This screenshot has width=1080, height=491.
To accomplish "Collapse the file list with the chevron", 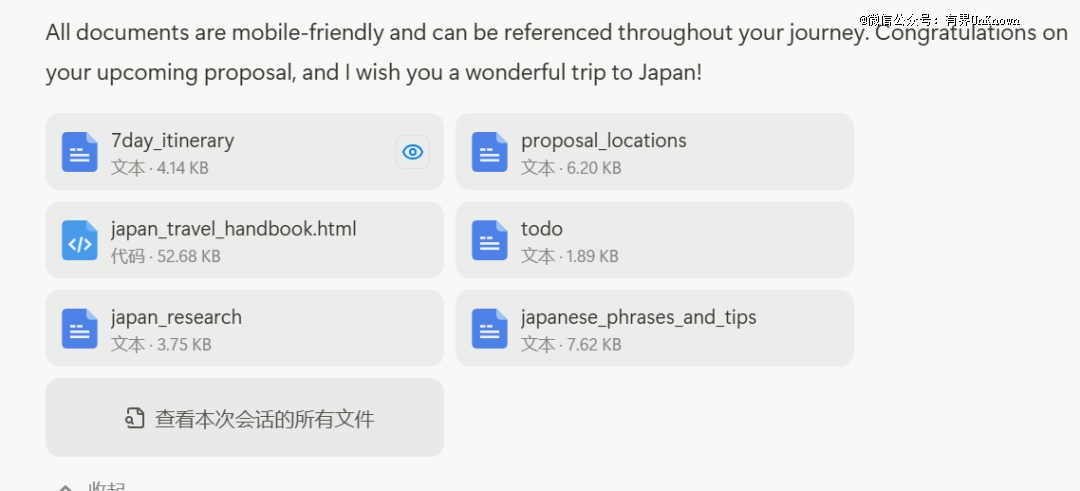I will [x=65, y=488].
